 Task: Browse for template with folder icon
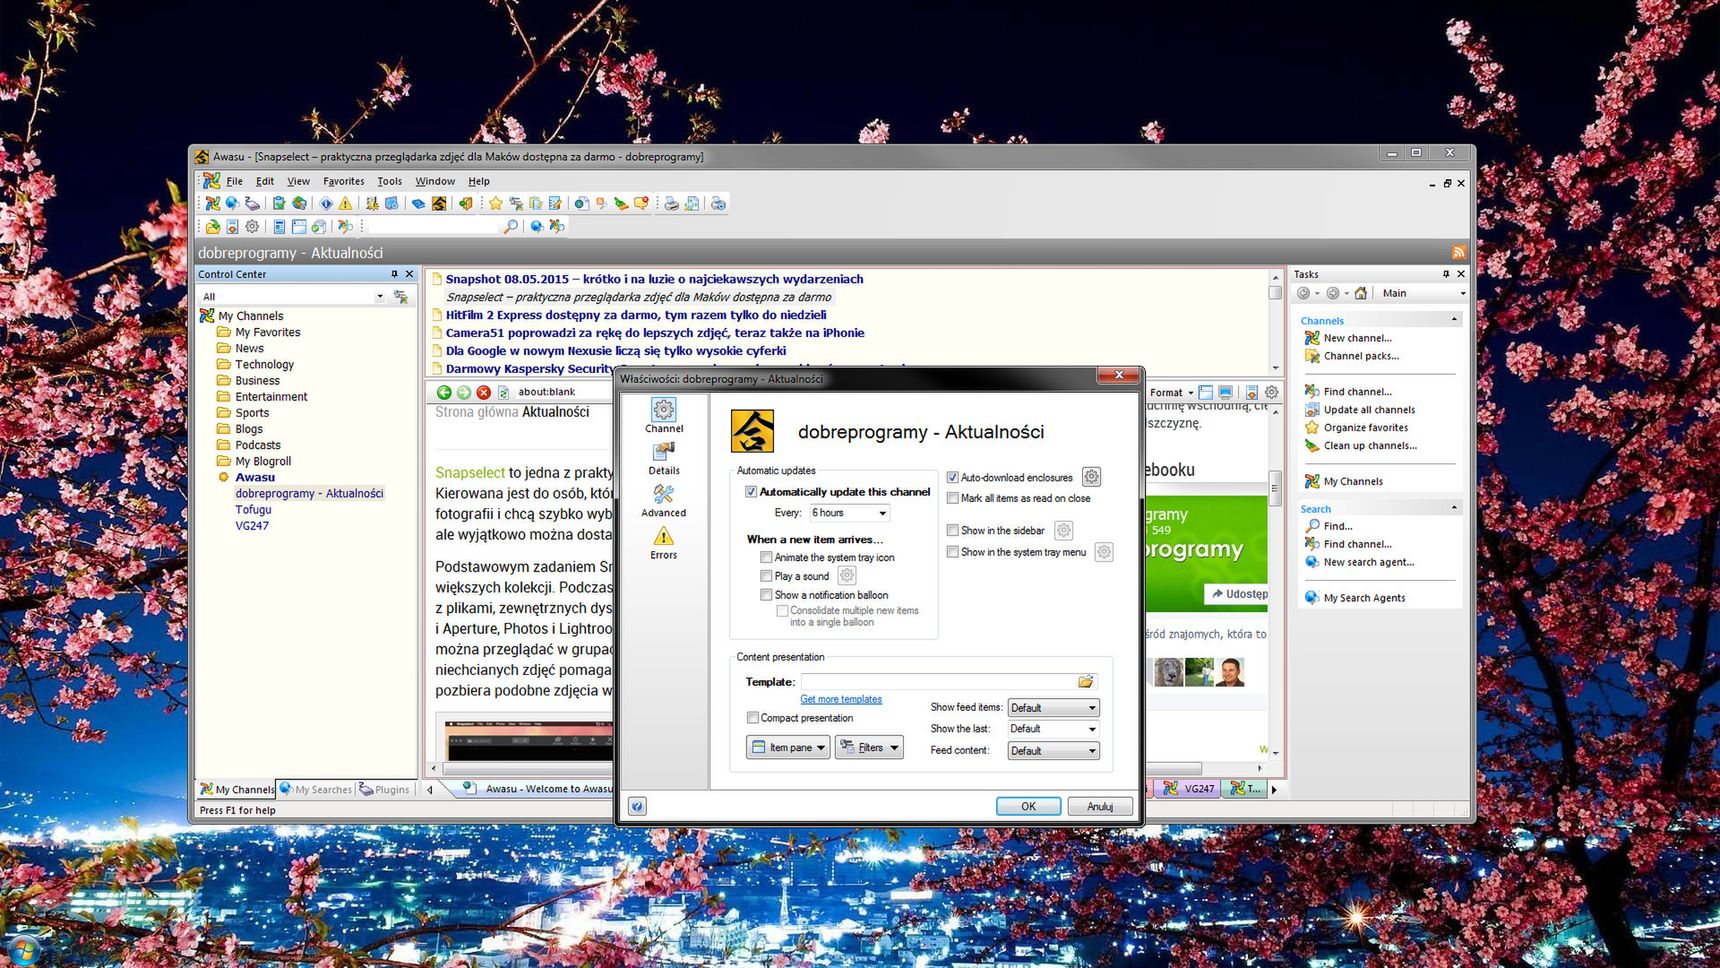pos(1085,681)
